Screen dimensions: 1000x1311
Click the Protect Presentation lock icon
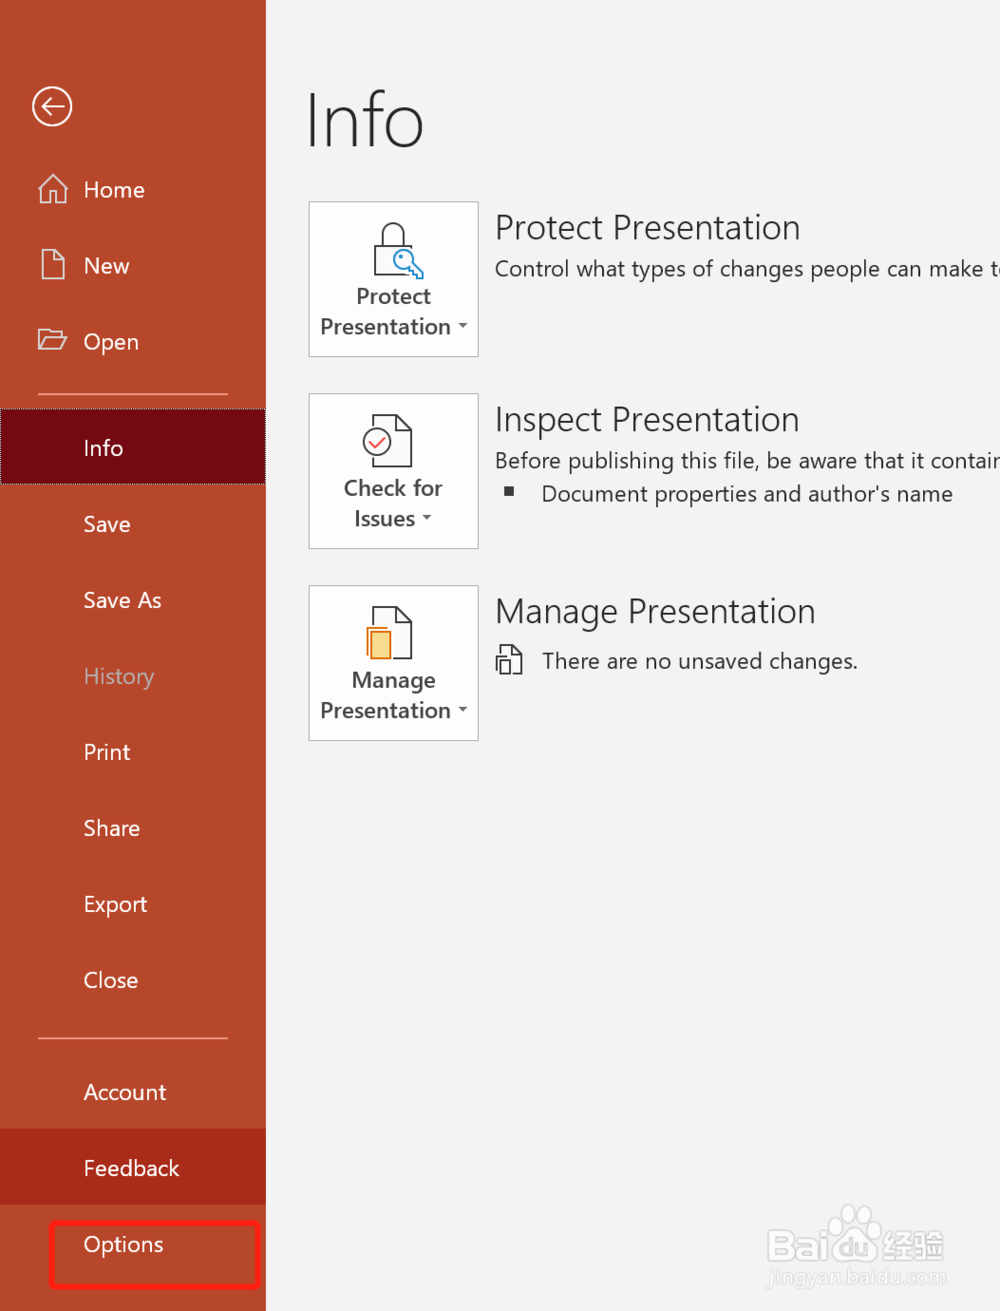coord(396,250)
